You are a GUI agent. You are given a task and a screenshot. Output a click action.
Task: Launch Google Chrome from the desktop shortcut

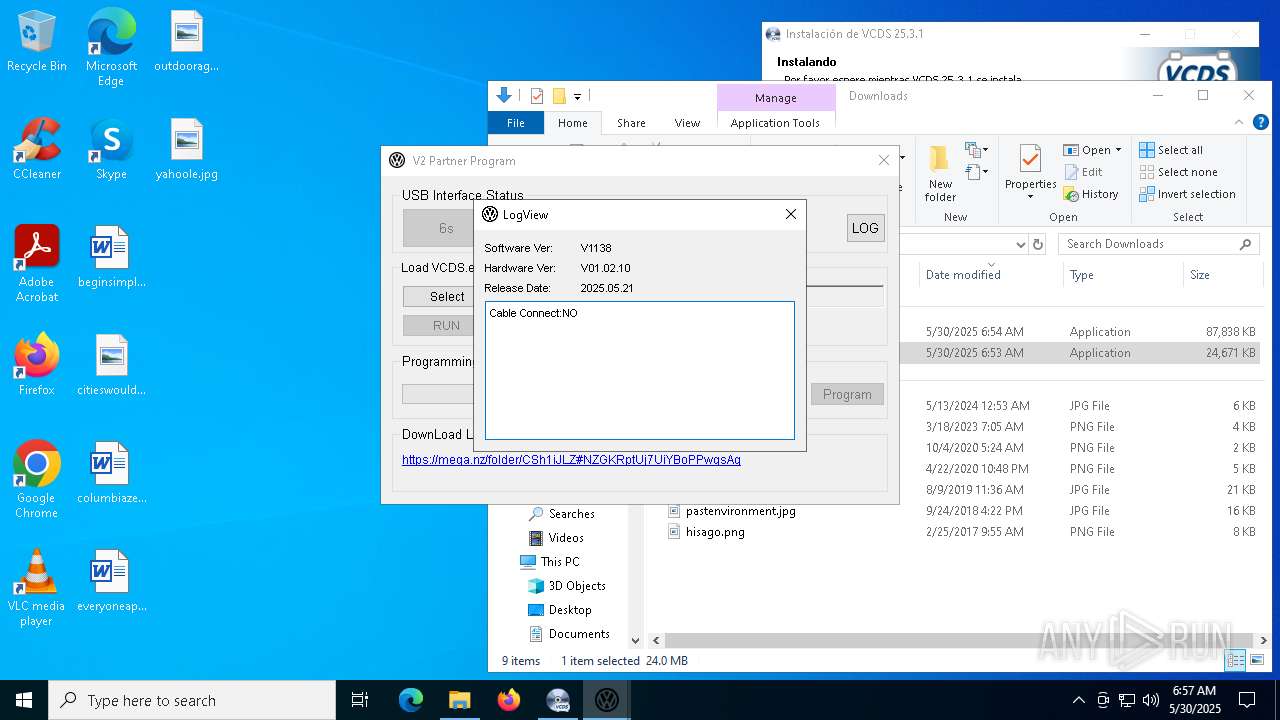pos(37,479)
